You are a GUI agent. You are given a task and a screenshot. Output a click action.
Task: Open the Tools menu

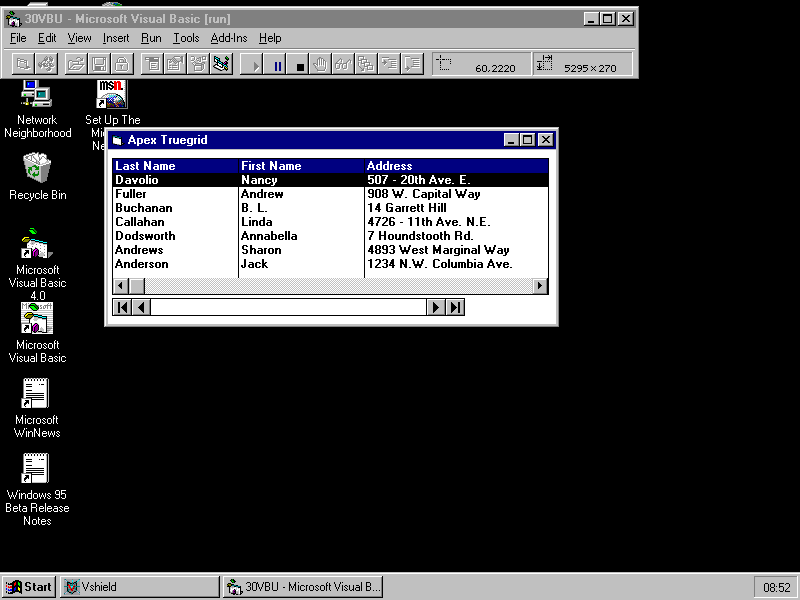coord(186,38)
